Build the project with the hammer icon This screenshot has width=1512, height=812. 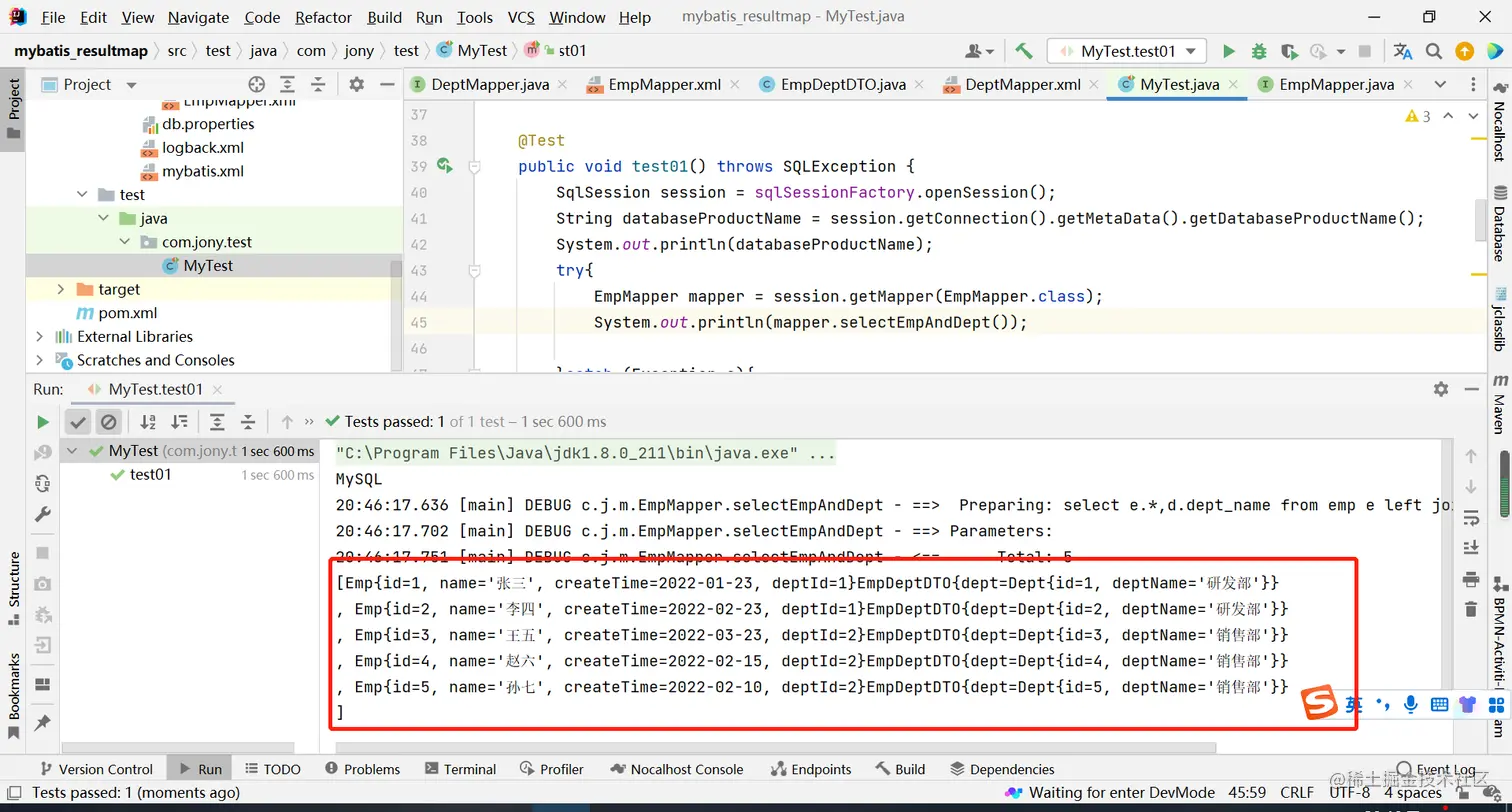(1023, 51)
